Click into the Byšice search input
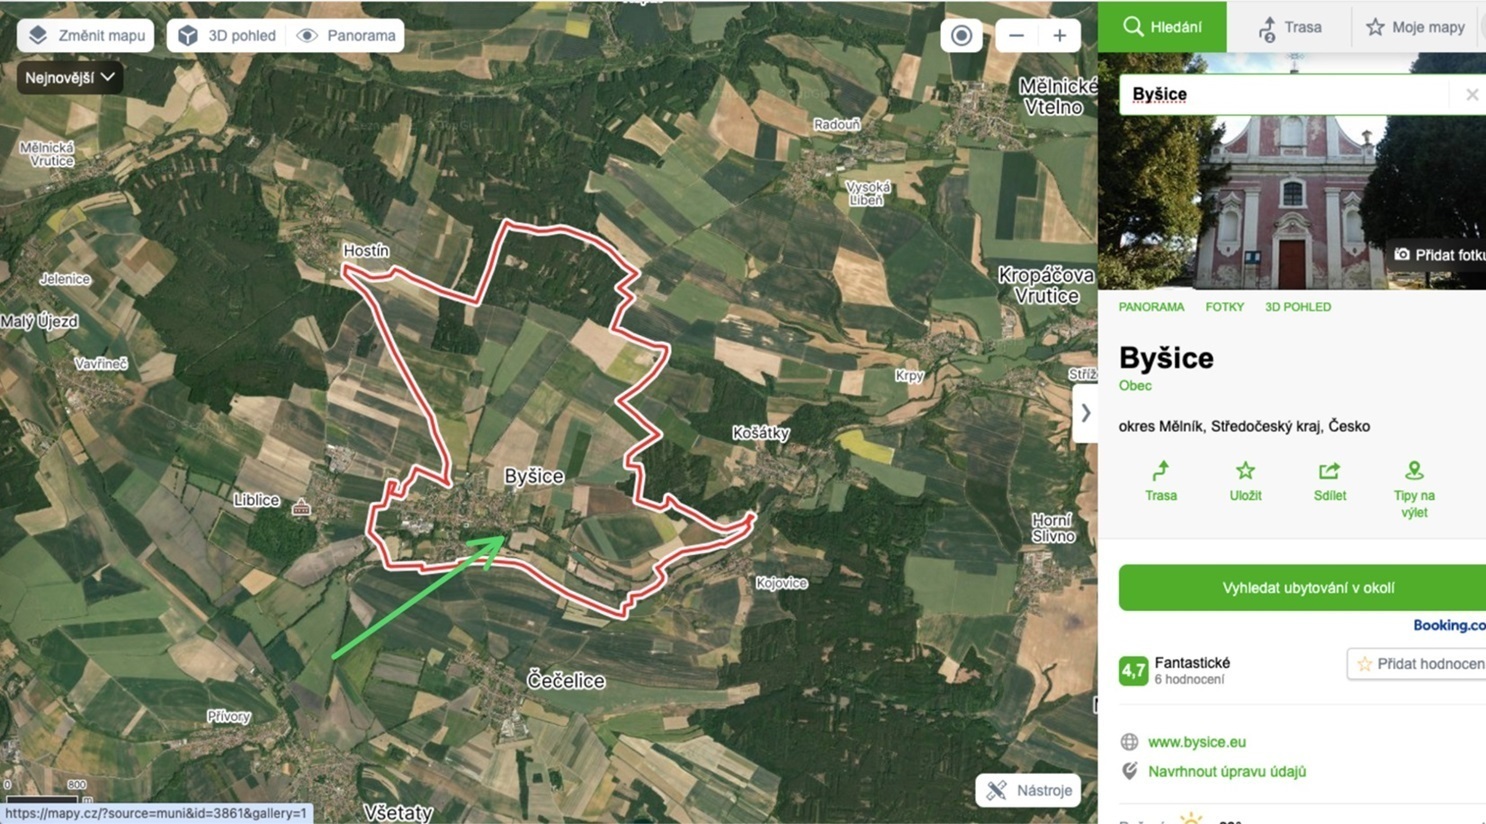Image resolution: width=1486 pixels, height=824 pixels. [x=1285, y=94]
